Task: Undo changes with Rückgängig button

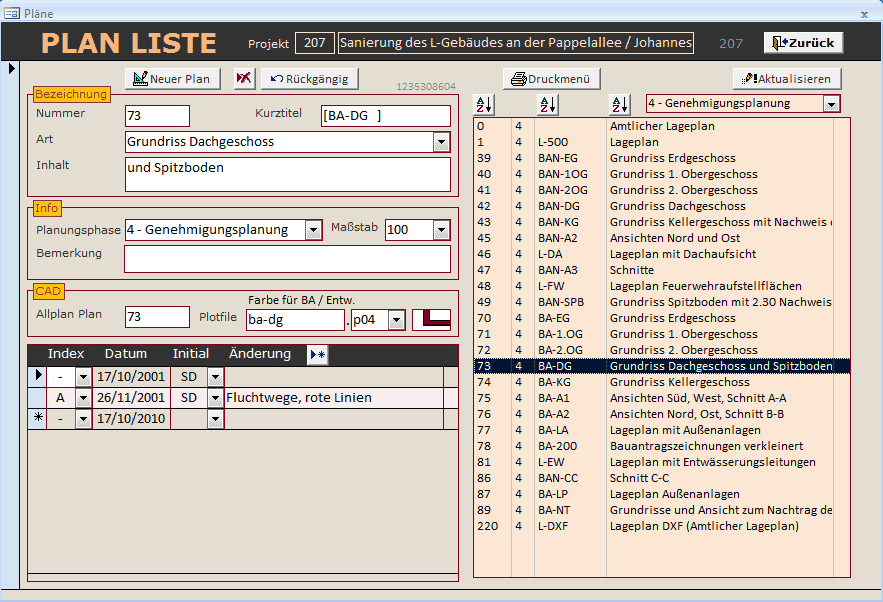Action: tap(309, 79)
